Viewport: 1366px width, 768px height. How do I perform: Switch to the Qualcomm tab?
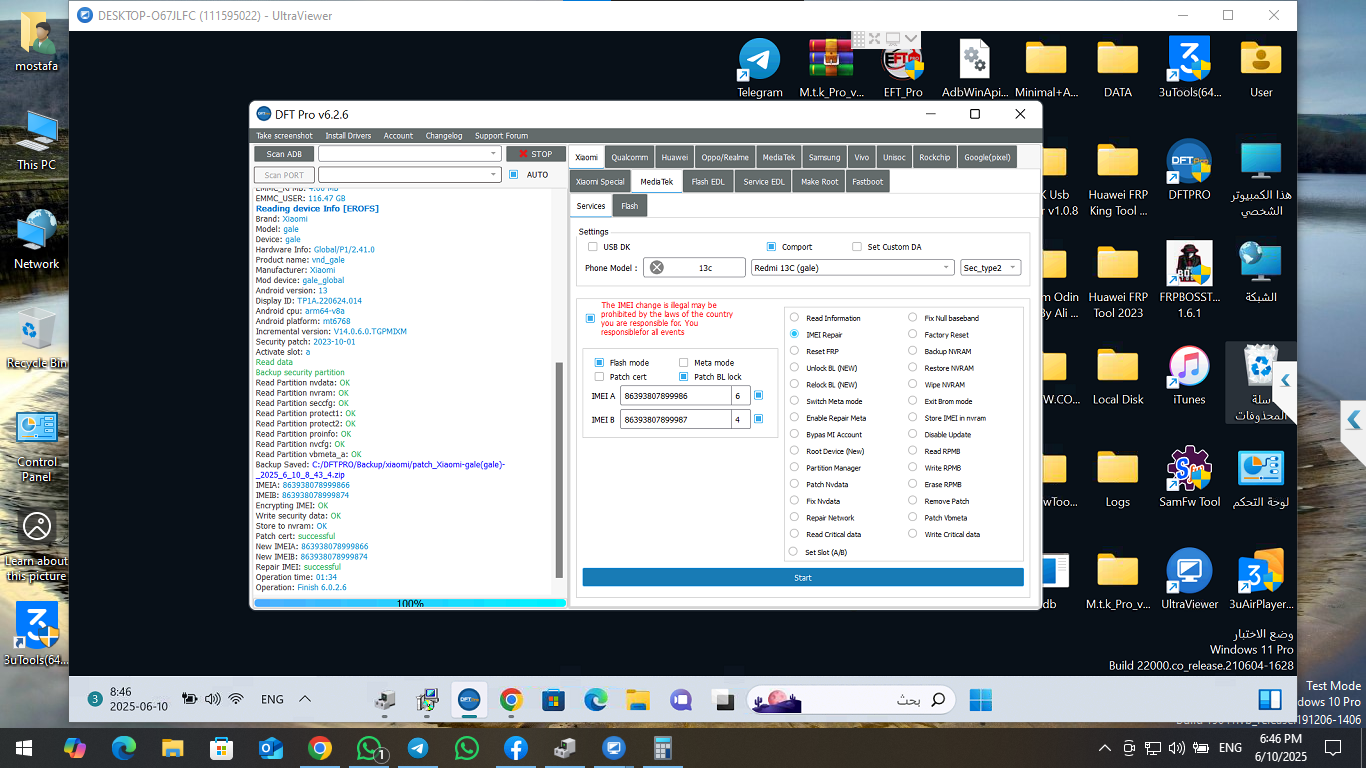[x=630, y=157]
